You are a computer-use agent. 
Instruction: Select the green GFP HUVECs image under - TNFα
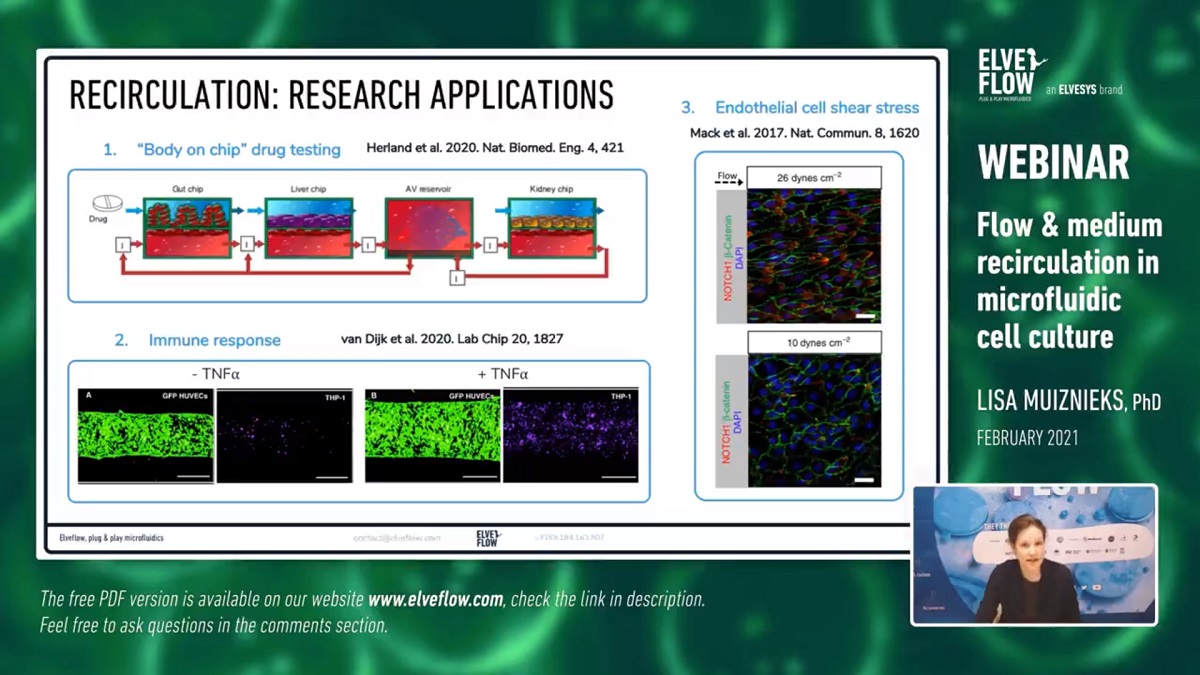146,435
